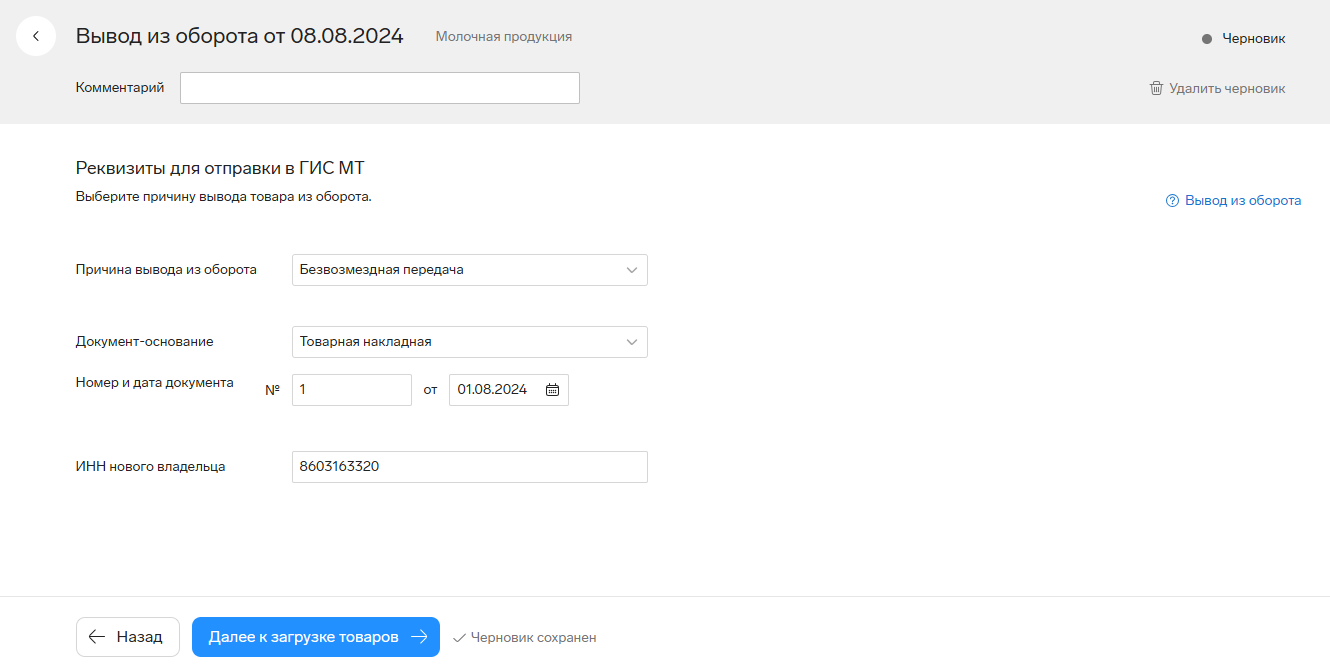The image size is (1330, 672).
Task: Open the calendar icon in date field
Action: point(552,390)
